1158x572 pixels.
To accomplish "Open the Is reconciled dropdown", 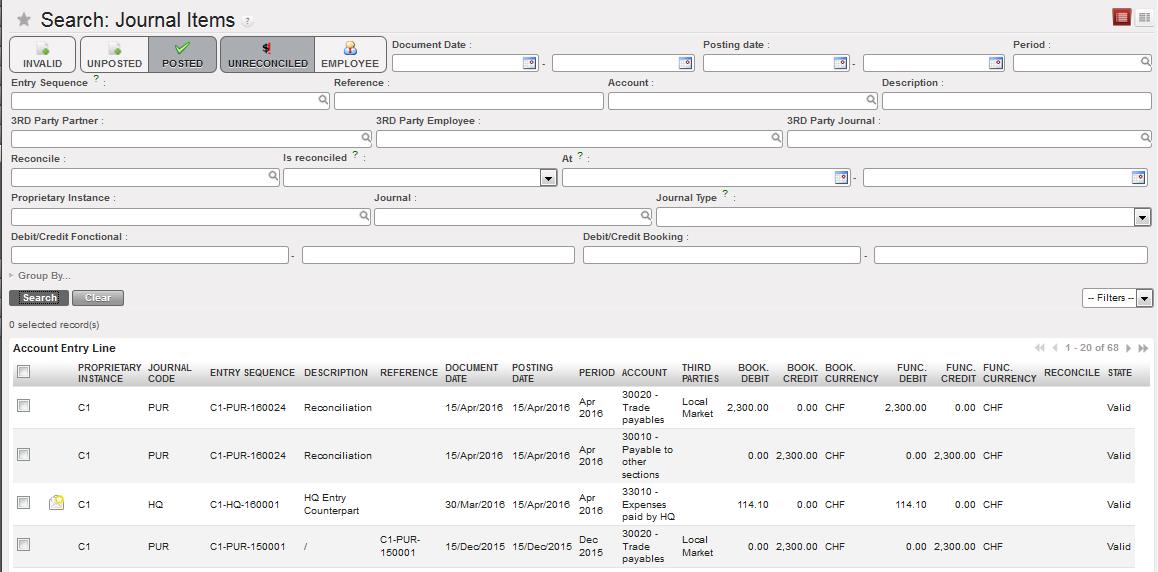I will click(x=548, y=178).
